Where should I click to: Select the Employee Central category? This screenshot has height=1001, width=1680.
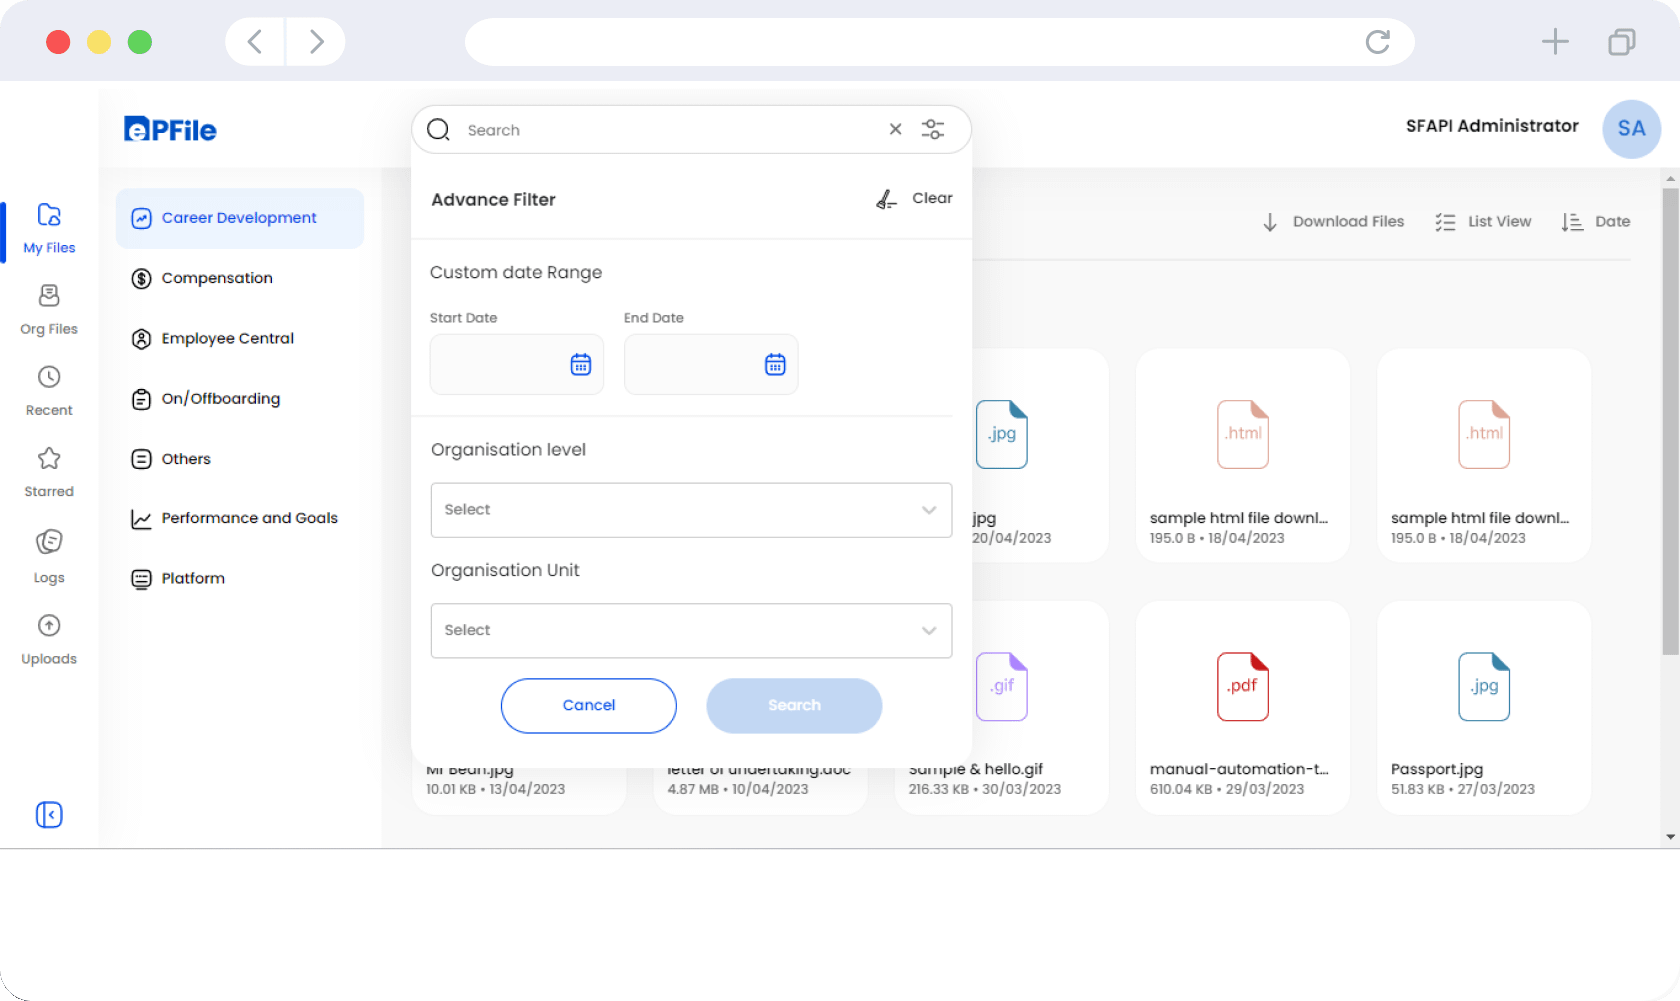(227, 339)
